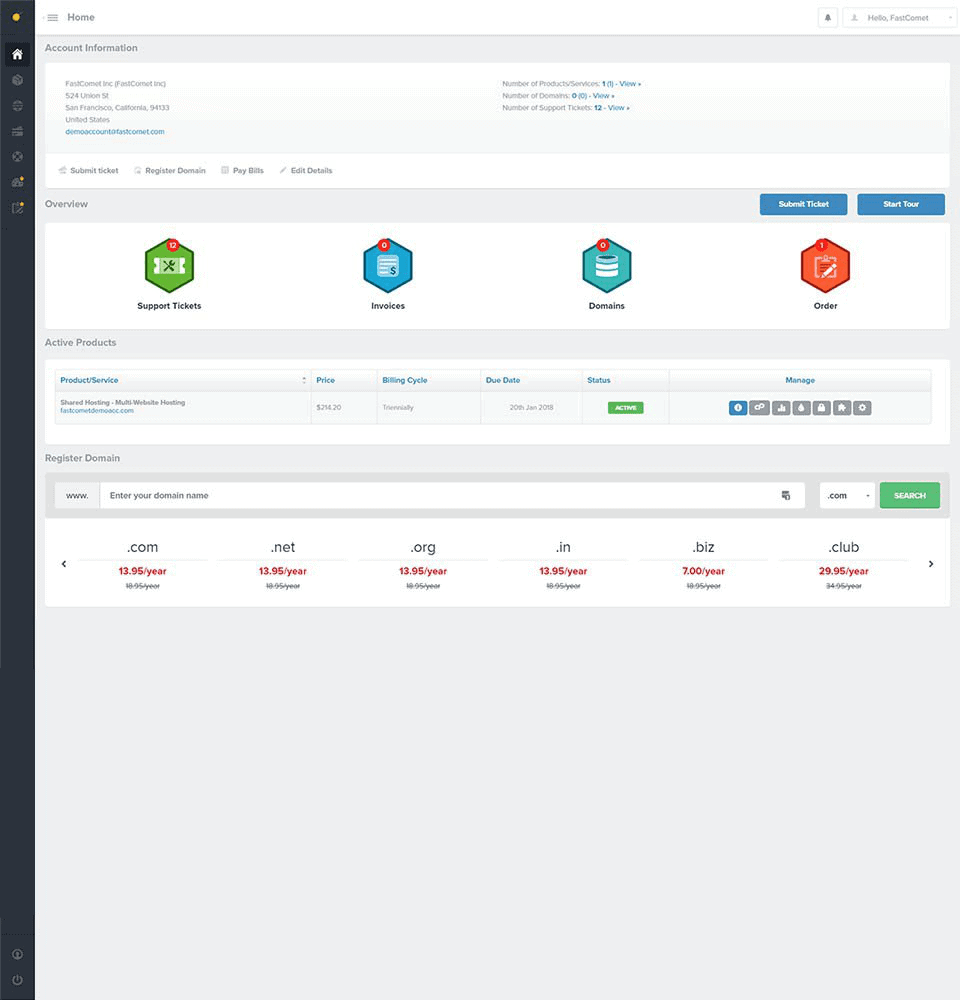Click the lock icon in the Manage row
This screenshot has height=1000, width=960.
[x=824, y=408]
